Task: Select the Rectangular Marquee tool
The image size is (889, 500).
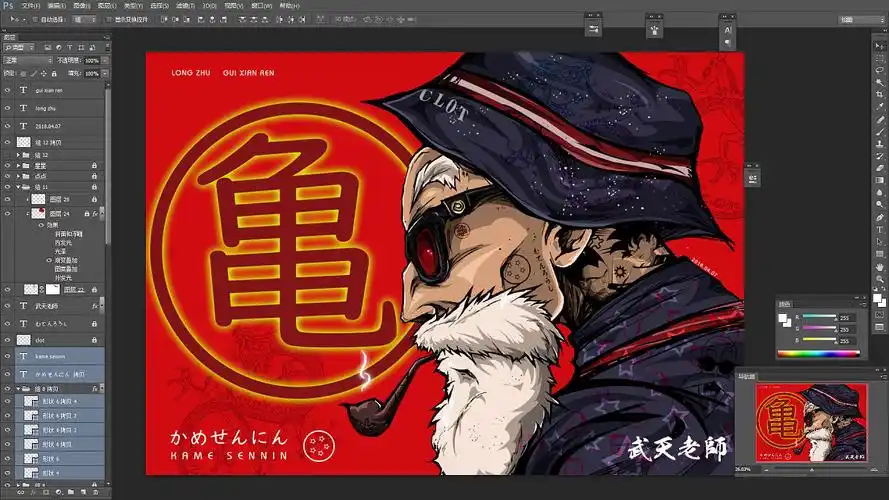Action: click(879, 58)
